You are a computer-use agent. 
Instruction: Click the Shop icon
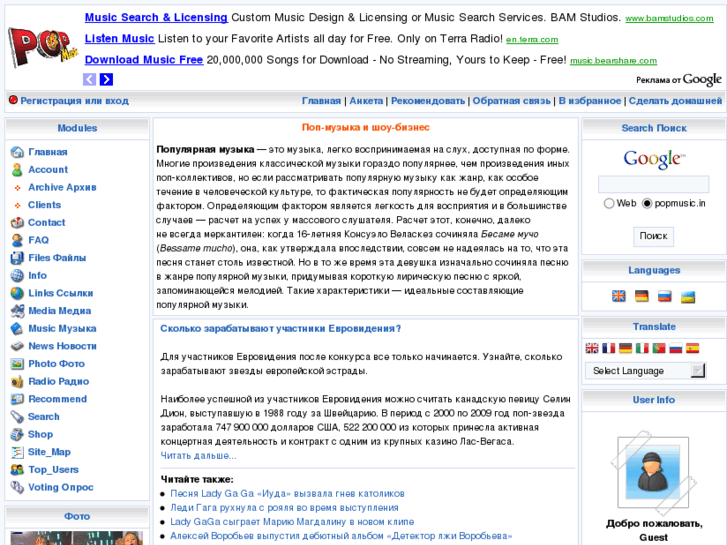click(x=17, y=434)
